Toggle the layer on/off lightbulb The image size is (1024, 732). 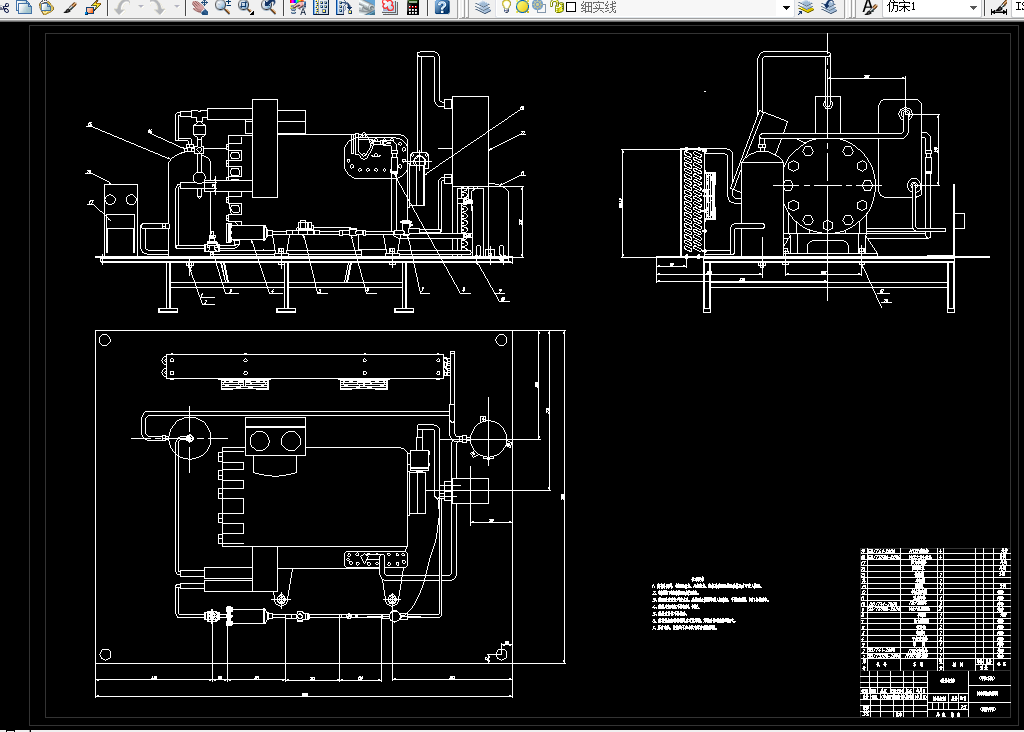506,7
